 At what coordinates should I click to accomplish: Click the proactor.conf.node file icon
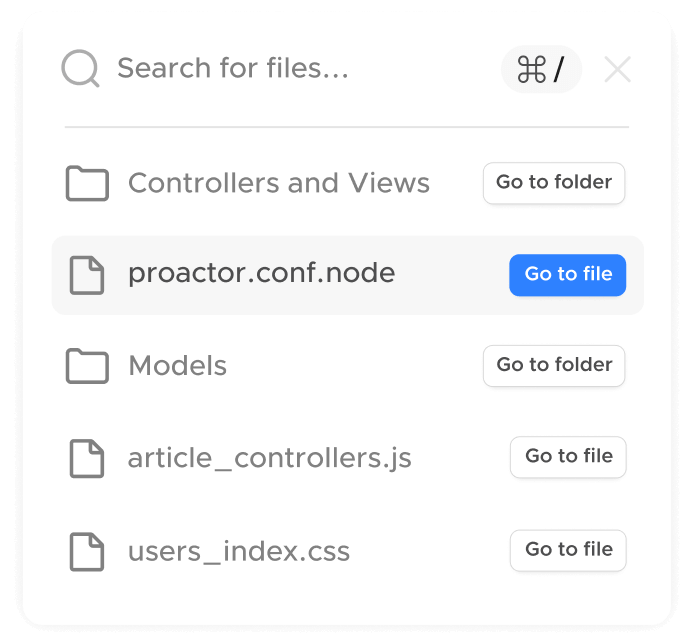pyautogui.click(x=87, y=275)
